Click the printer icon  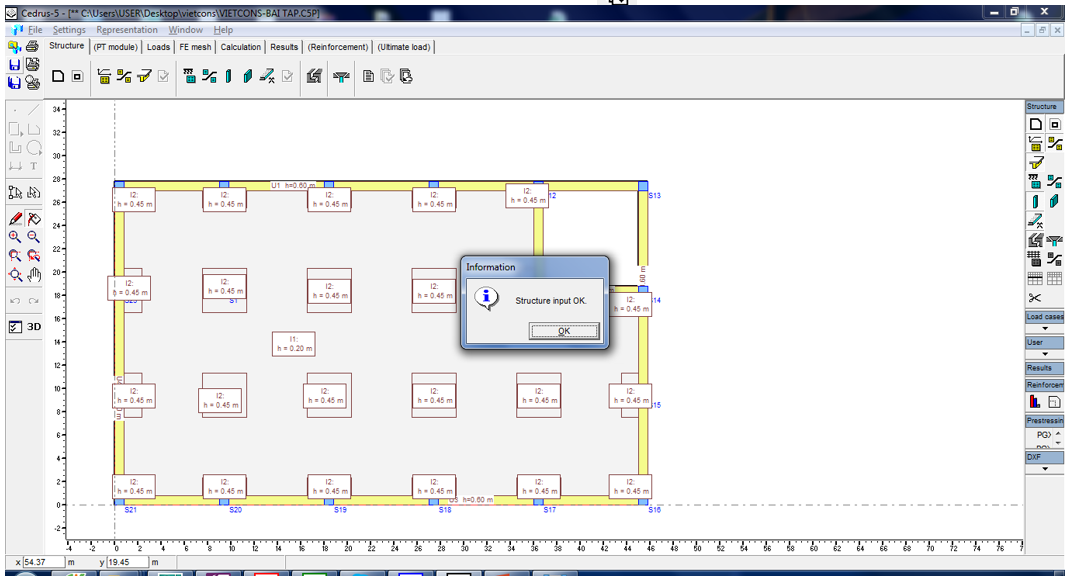(x=32, y=46)
